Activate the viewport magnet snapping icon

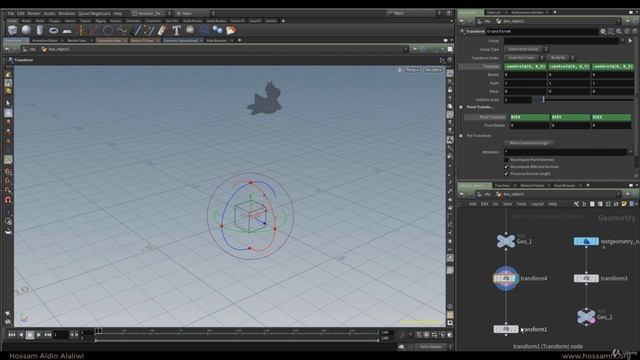(x=8, y=200)
